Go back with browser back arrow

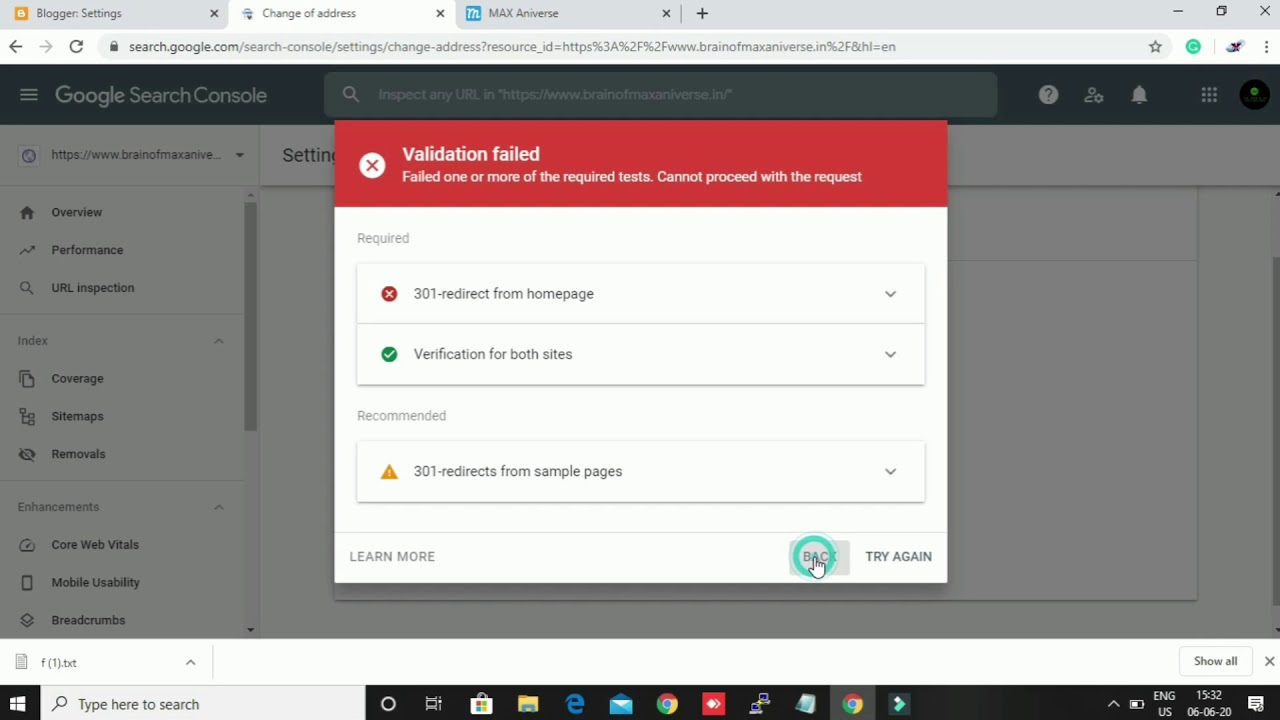[x=15, y=46]
